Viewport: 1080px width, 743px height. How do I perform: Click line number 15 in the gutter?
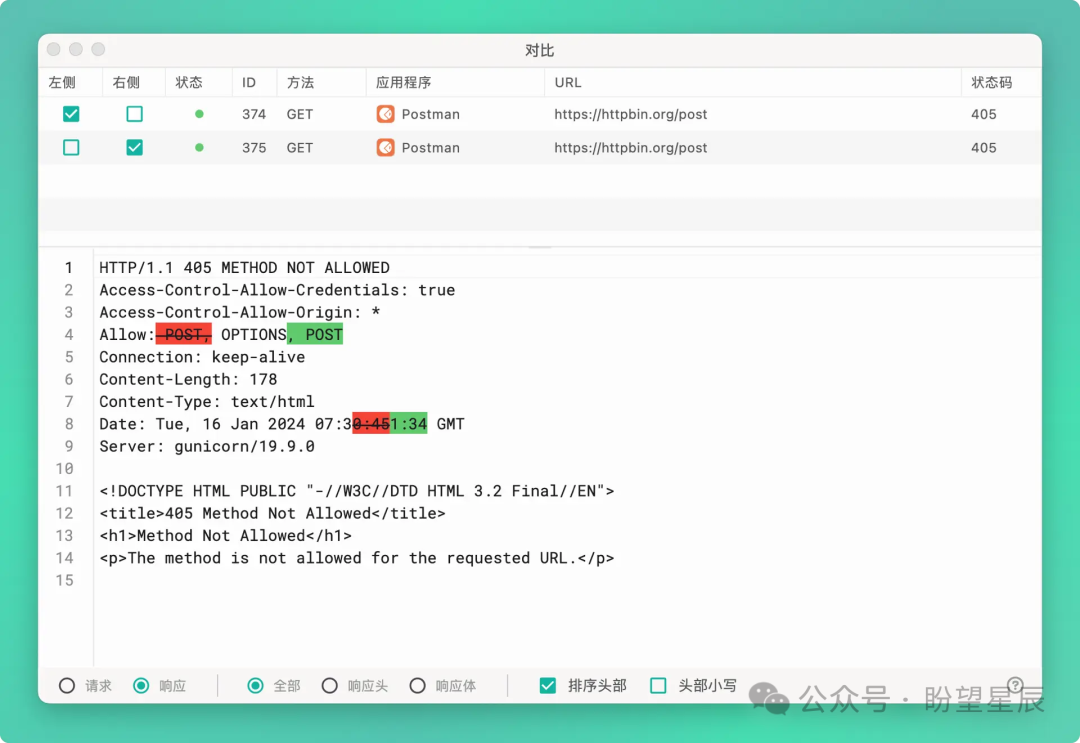coord(65,580)
